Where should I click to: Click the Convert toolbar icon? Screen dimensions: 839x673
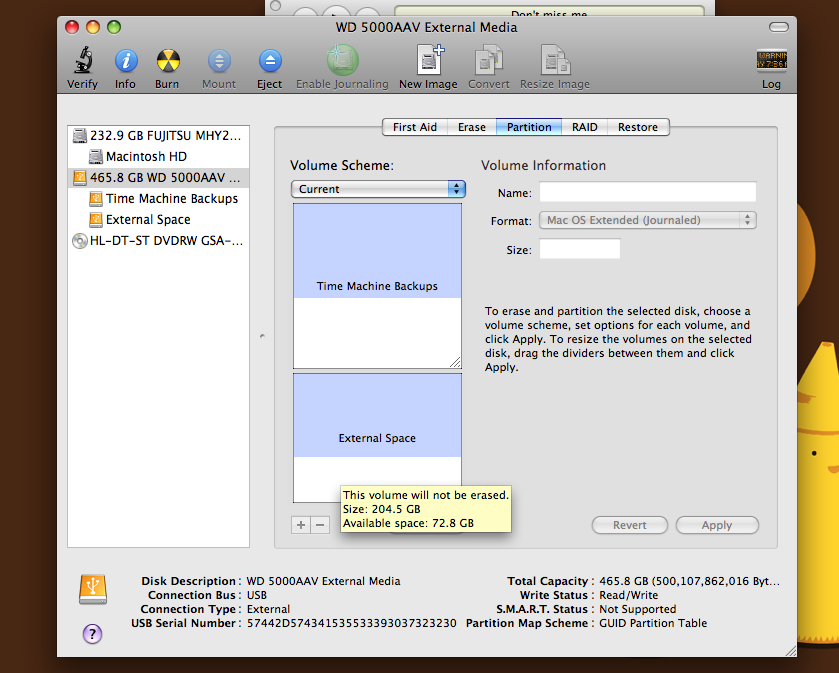click(x=489, y=60)
